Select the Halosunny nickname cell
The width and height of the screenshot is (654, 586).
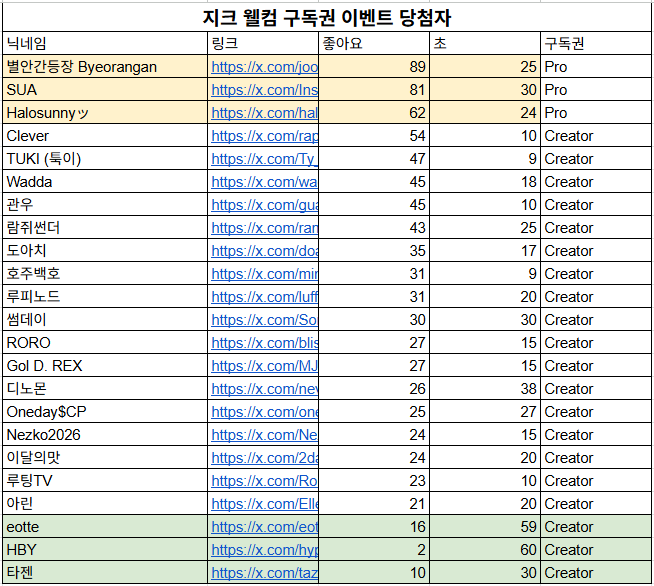click(x=105, y=112)
